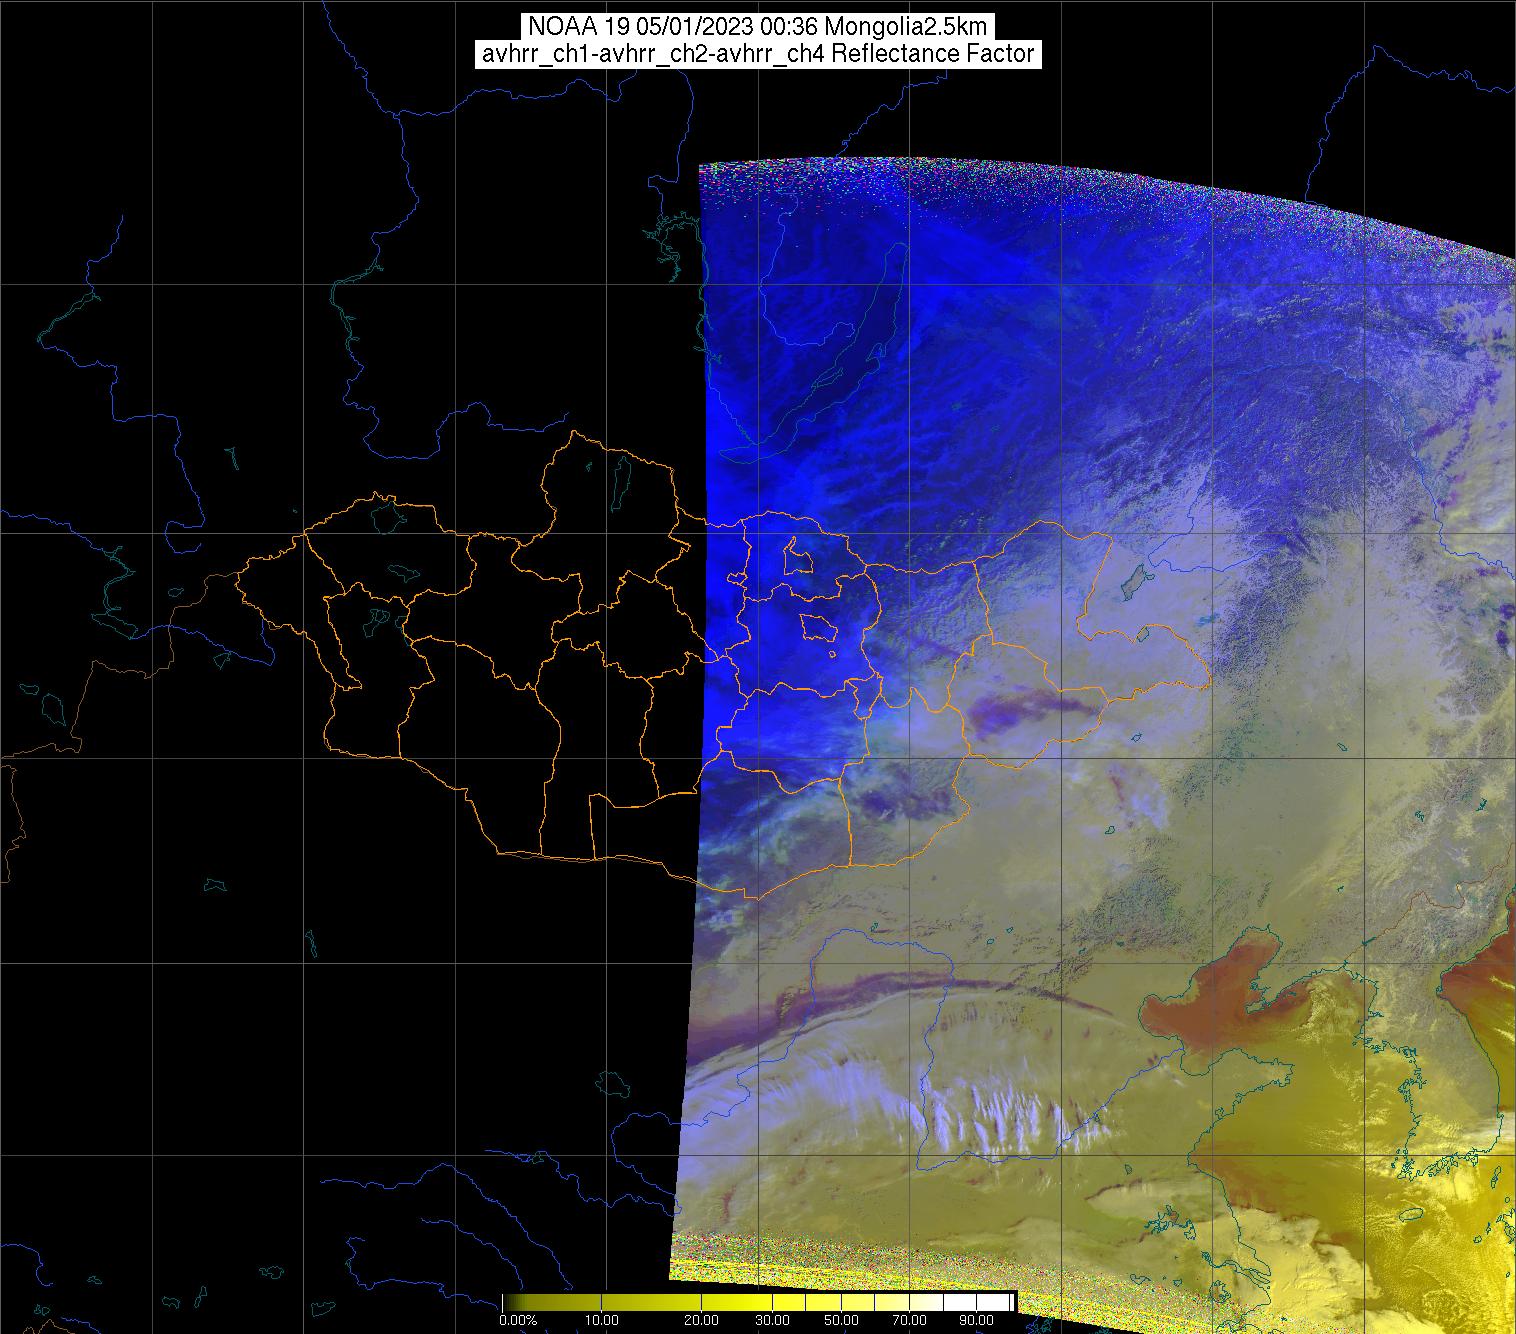Click the title line "NOAA 19 05/01/2023 00:36 Mongolia2.5km"
Viewport: 1516px width, 1334px height.
pos(758,27)
